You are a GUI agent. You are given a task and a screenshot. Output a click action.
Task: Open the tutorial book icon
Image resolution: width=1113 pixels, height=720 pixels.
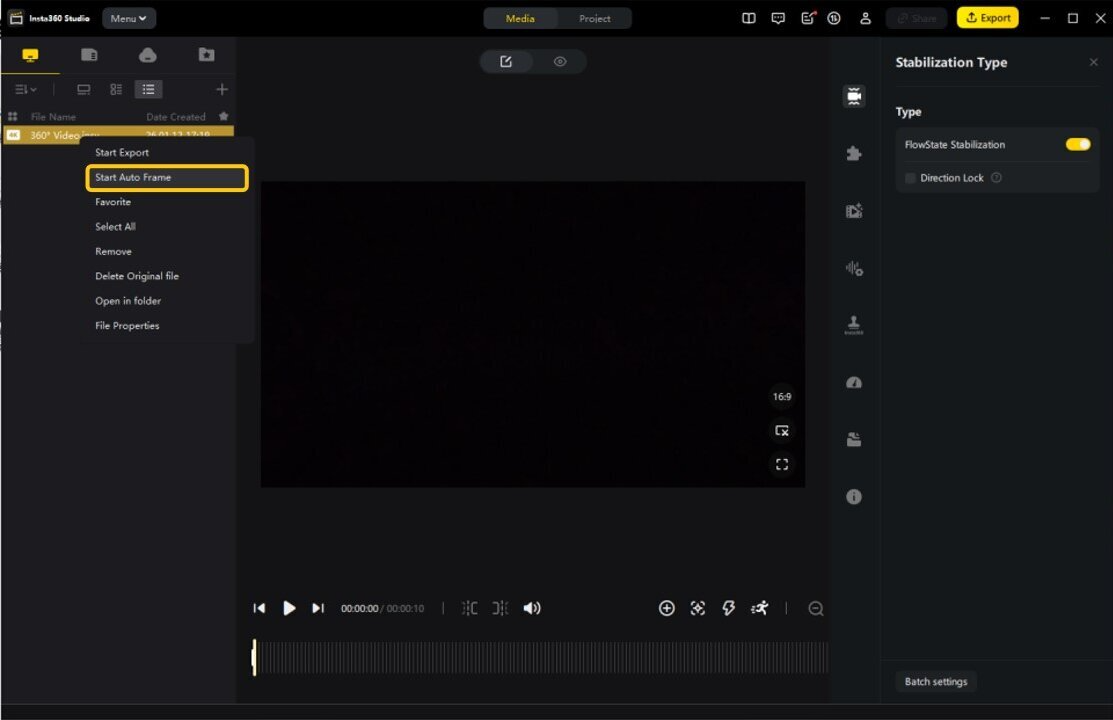[x=749, y=18]
